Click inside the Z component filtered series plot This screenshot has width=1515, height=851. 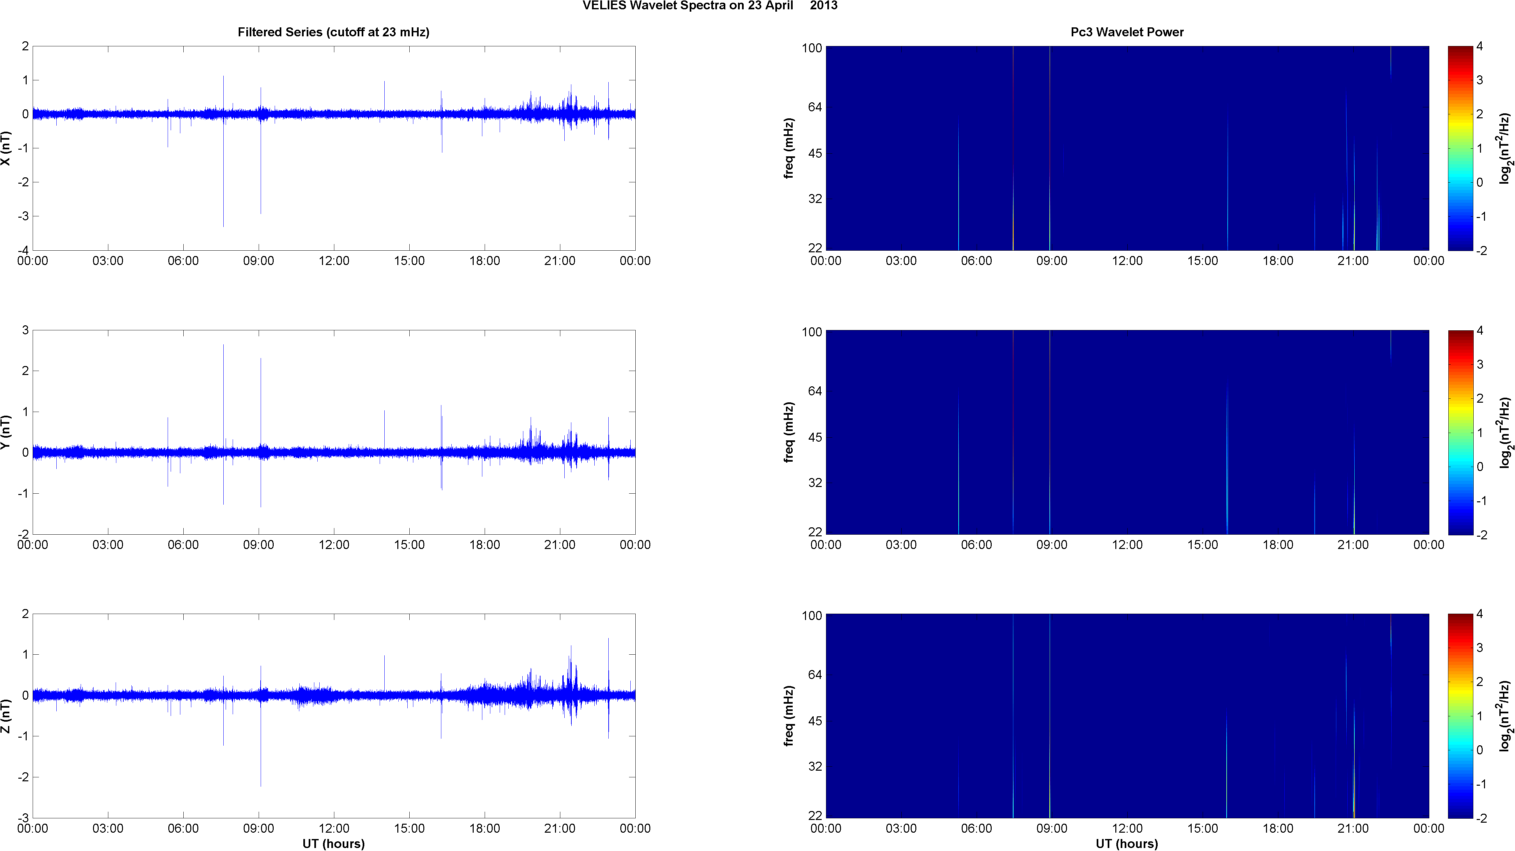click(334, 716)
